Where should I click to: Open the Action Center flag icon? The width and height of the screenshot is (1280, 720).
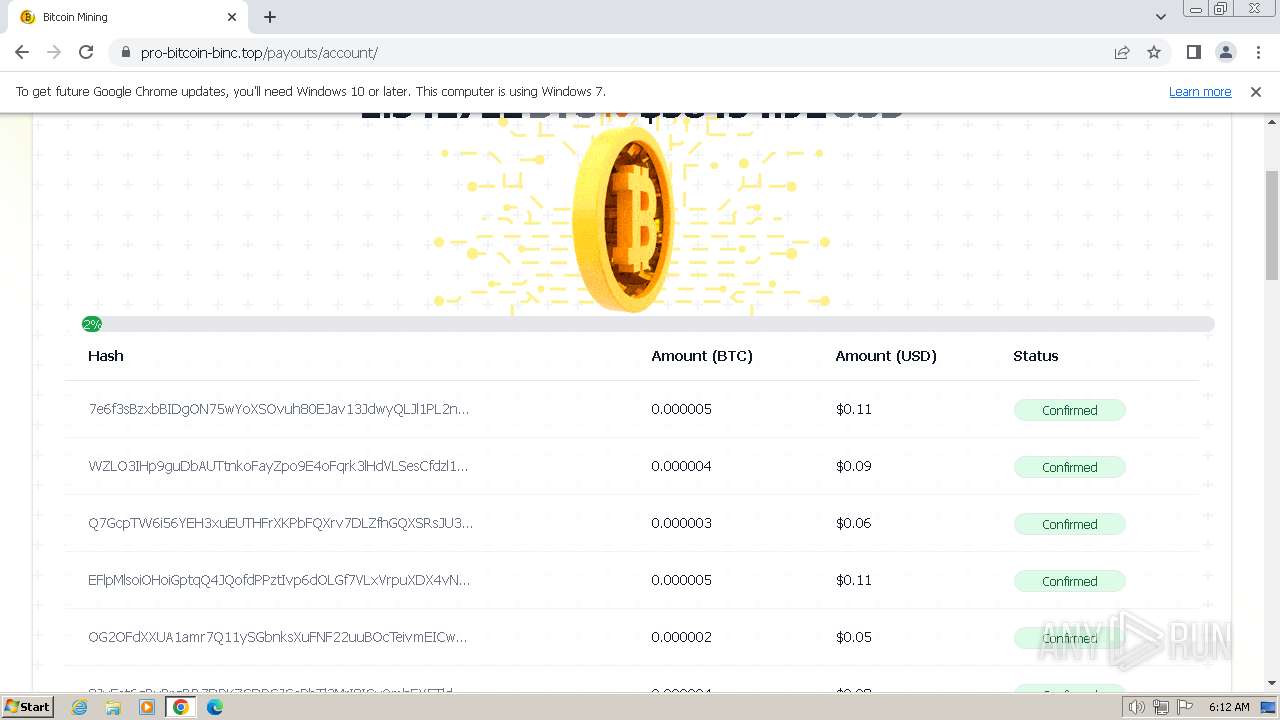click(x=1185, y=707)
